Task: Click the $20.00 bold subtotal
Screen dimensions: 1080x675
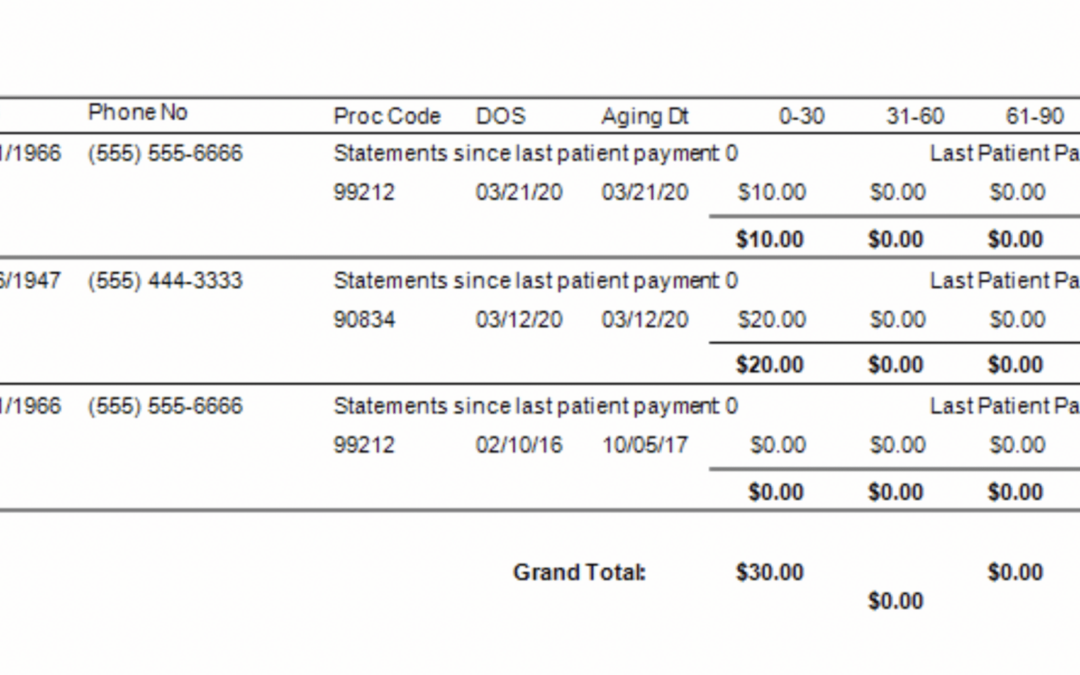Action: (x=770, y=364)
